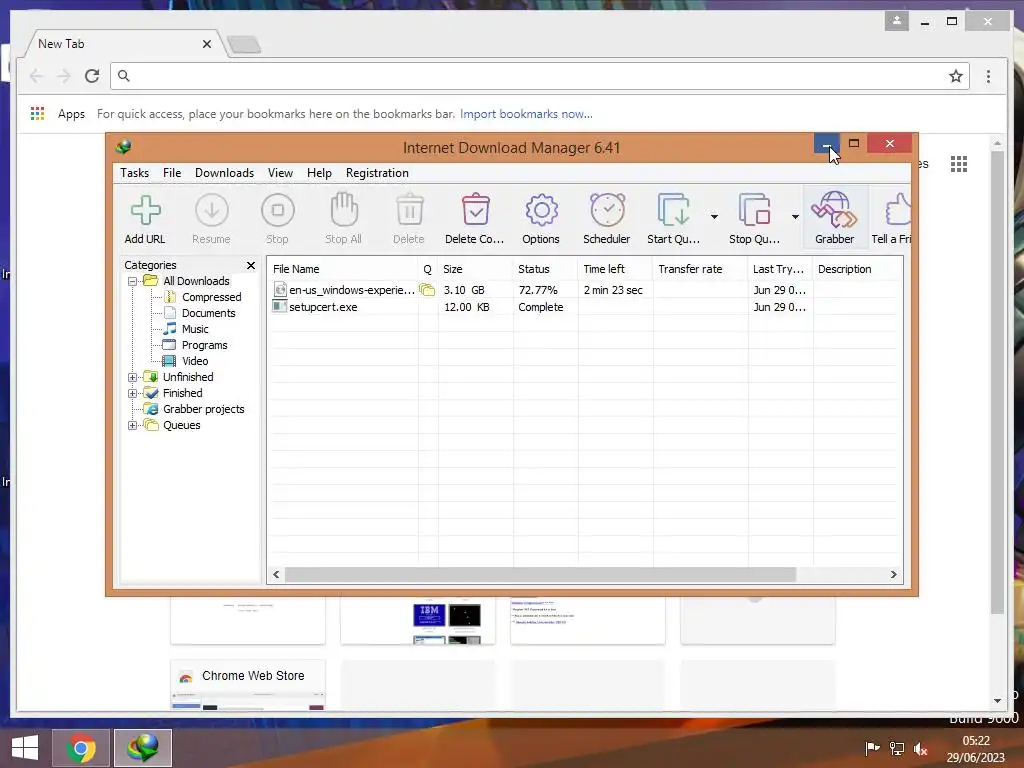
Task: Select the All Downloads folder
Action: pos(187,281)
